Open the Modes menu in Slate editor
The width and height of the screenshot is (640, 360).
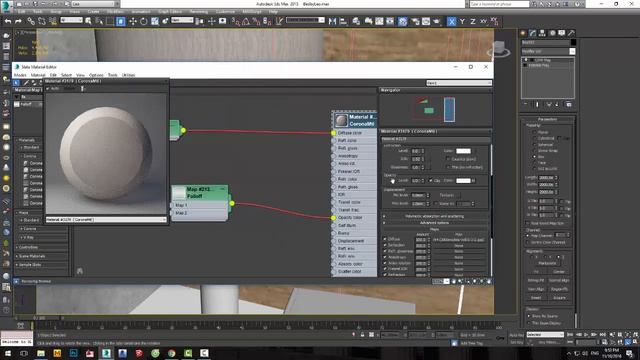(x=20, y=75)
